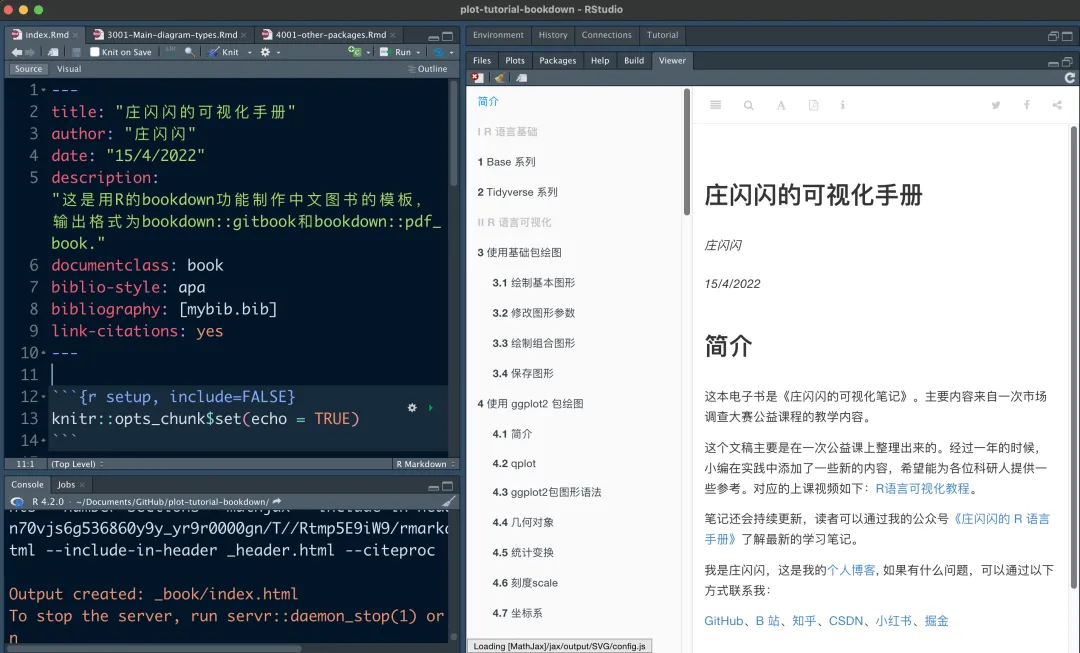Screen dimensions: 1080x653
Task: Insert a new code chunk with green C icon
Action: (354, 52)
